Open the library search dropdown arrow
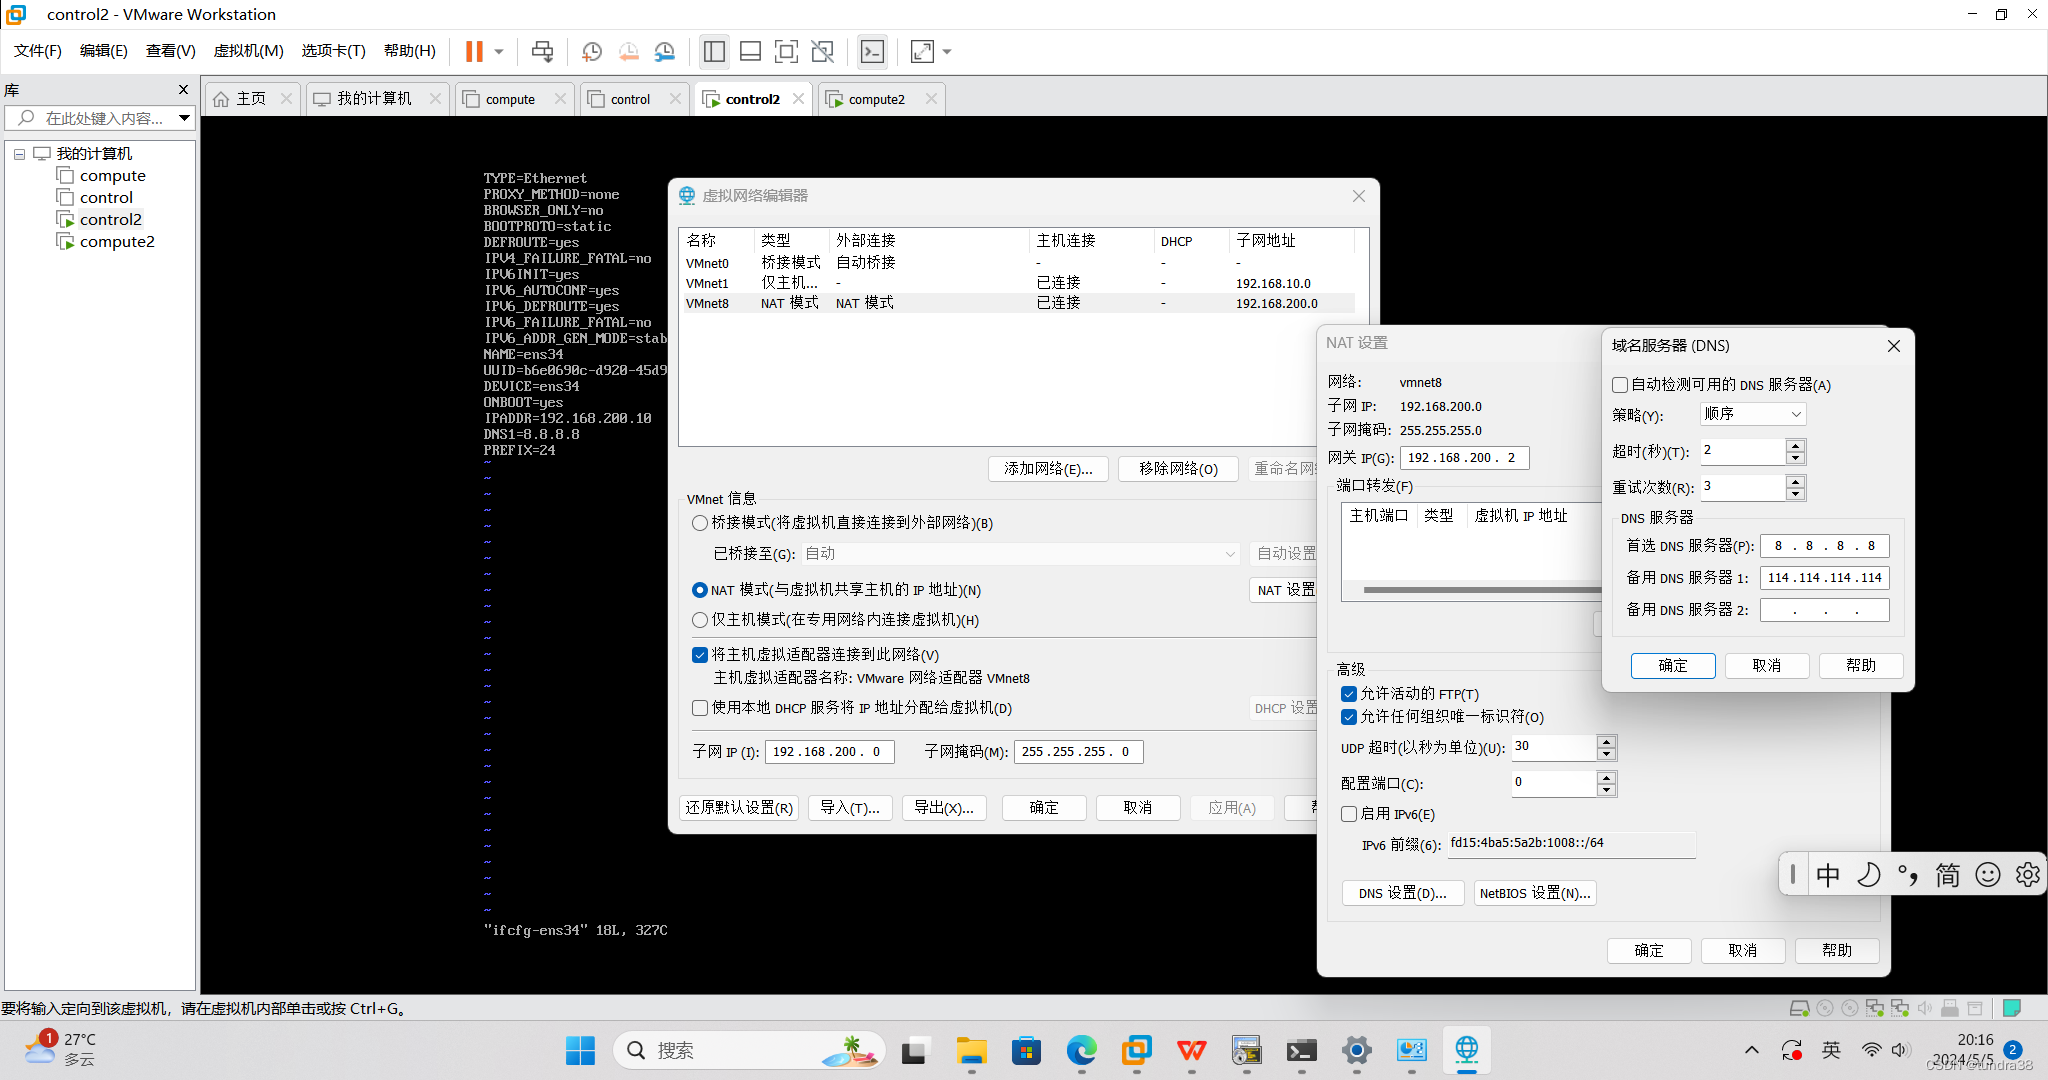 click(185, 118)
